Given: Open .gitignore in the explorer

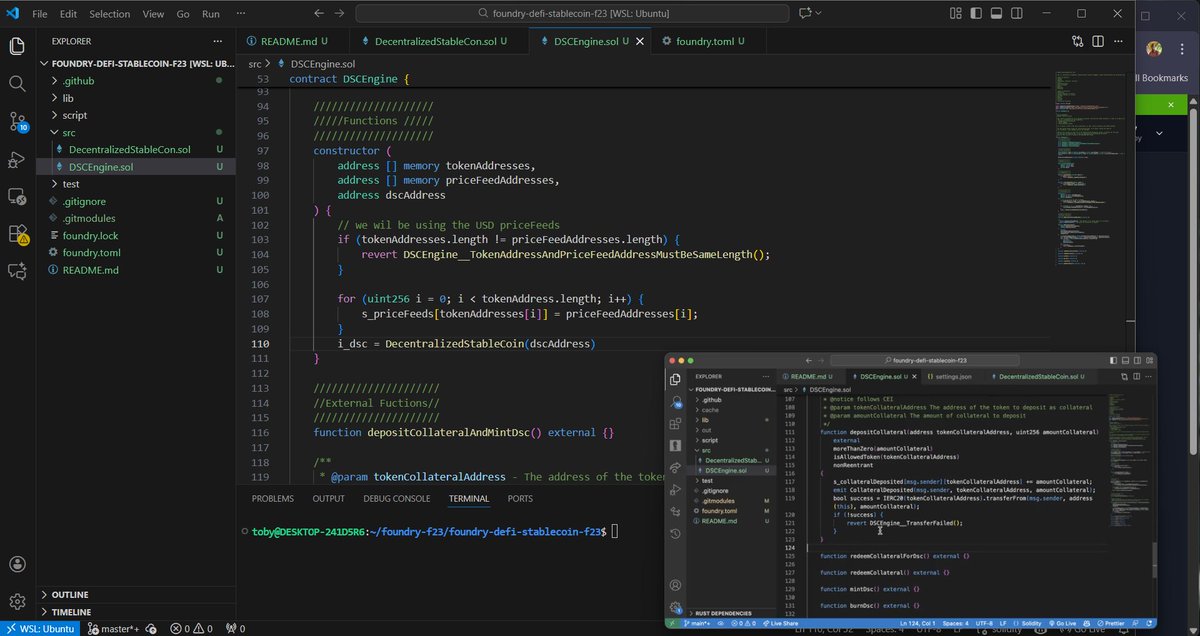Looking at the screenshot, I should click(x=83, y=201).
